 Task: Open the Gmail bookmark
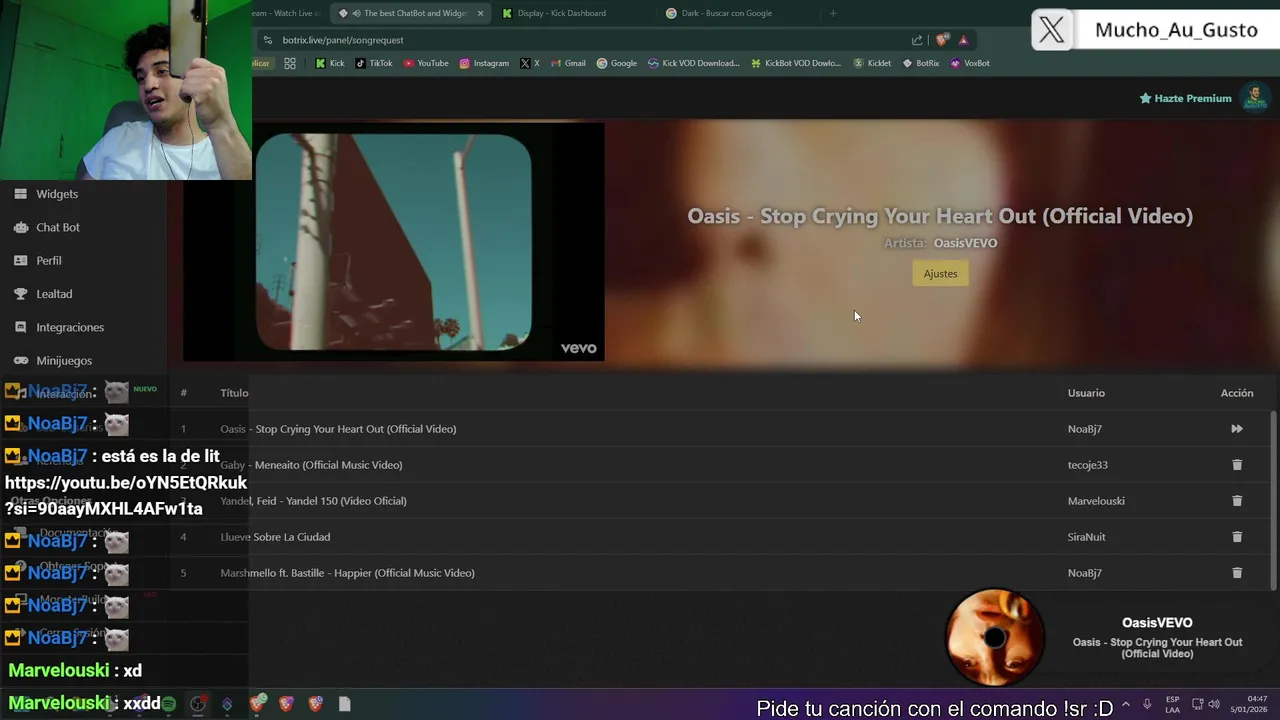coord(568,63)
